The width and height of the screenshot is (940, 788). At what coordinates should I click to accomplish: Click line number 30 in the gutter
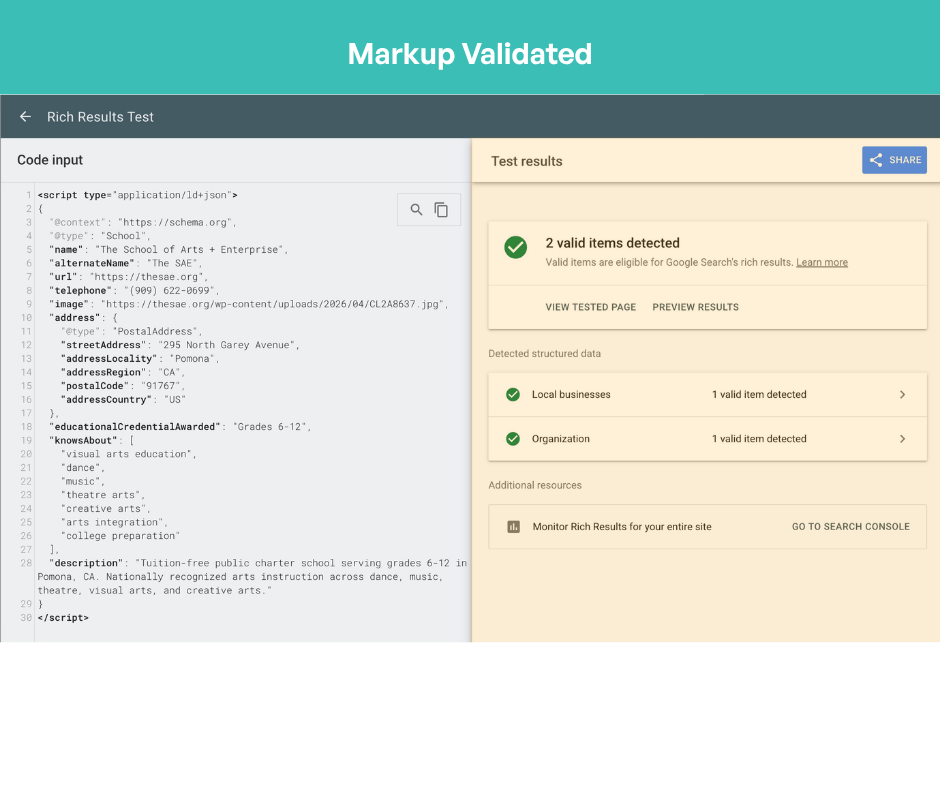pyautogui.click(x=26, y=618)
